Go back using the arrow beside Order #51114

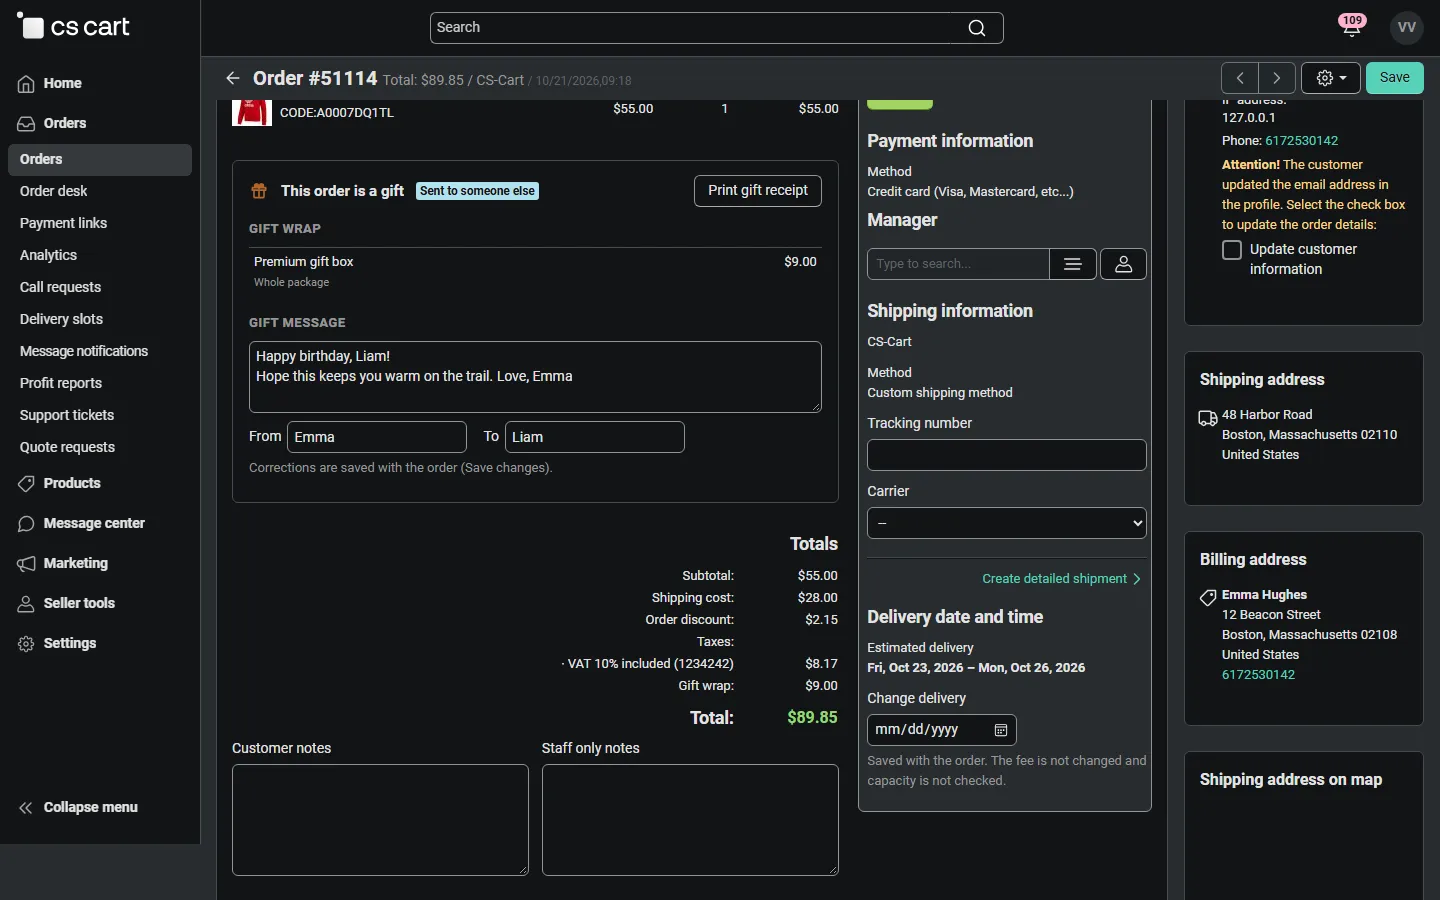(233, 78)
